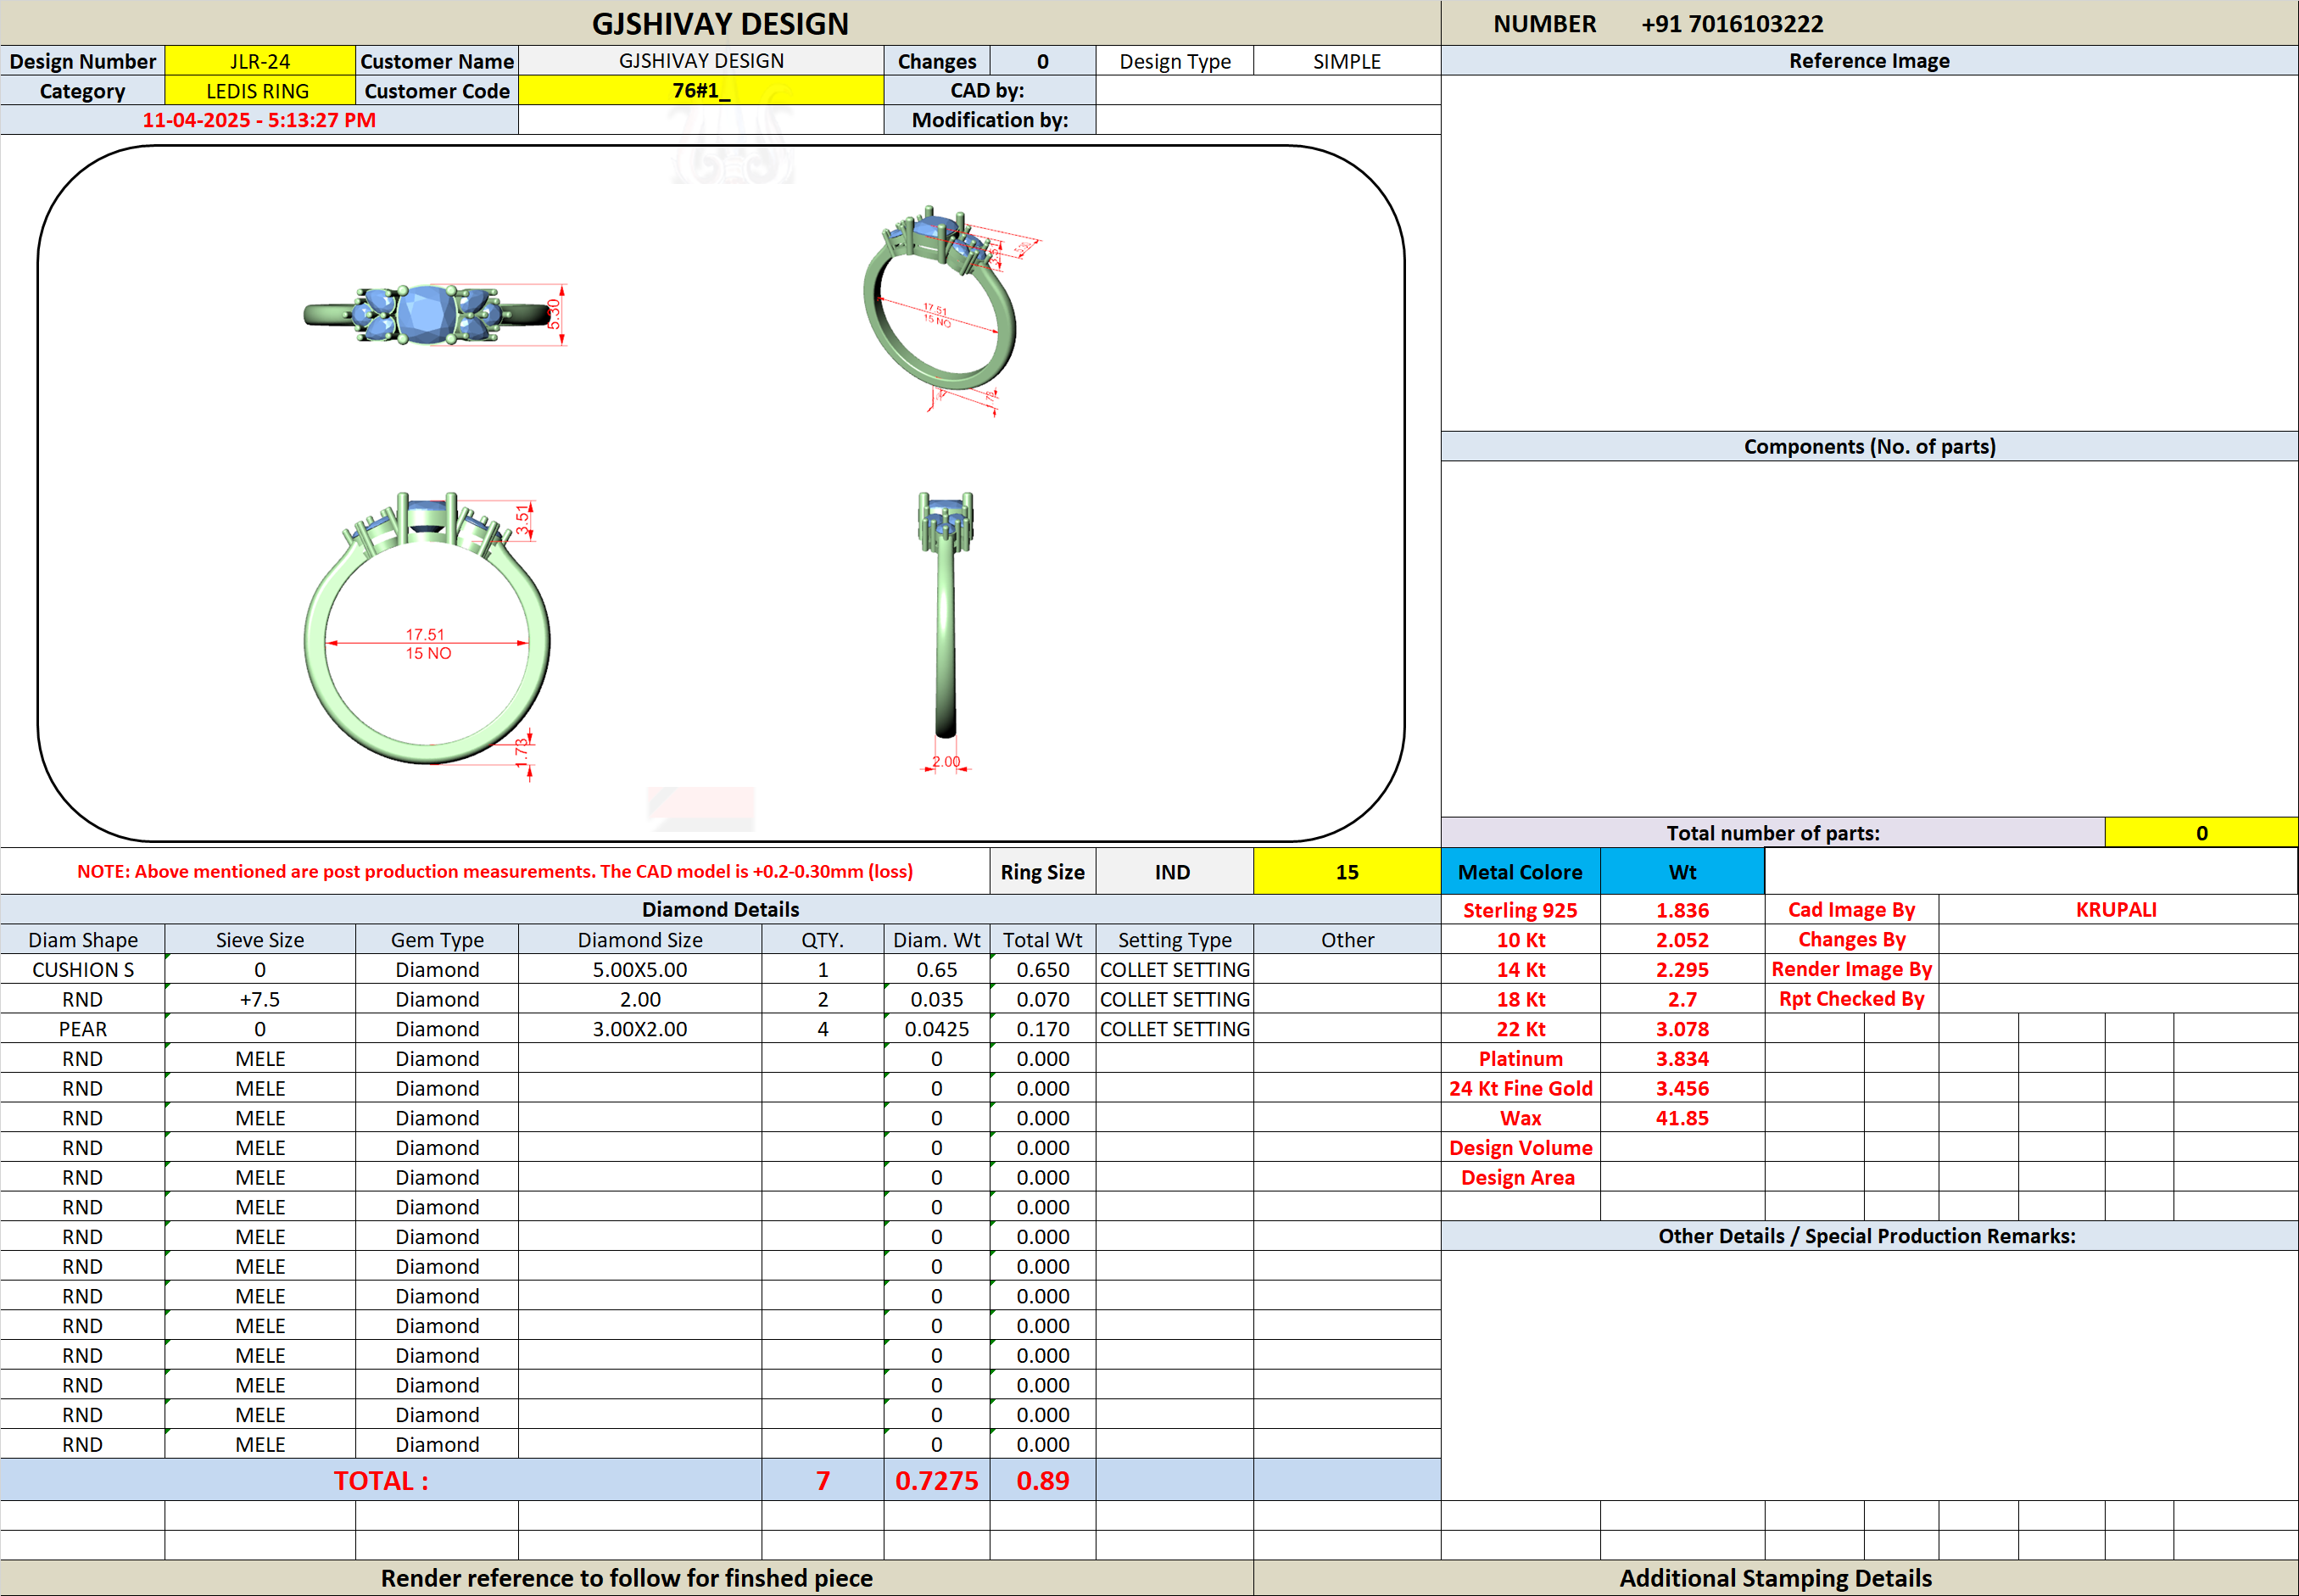The width and height of the screenshot is (2299, 1596).
Task: Click the Design Volume label
Action: (1521, 1148)
